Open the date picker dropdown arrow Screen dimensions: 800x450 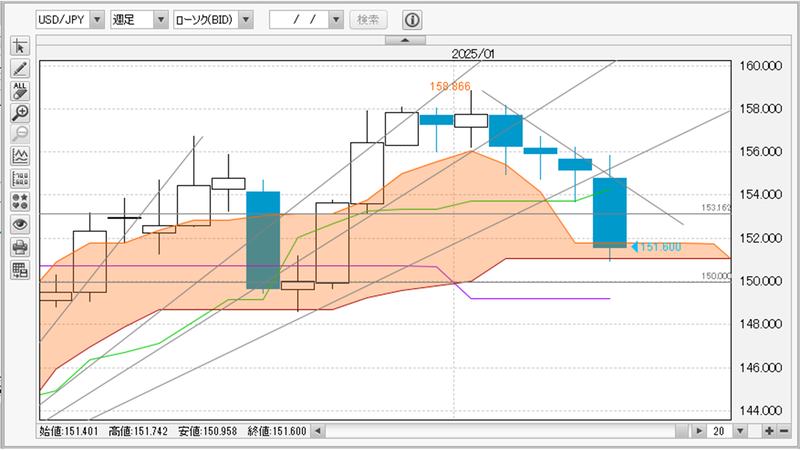(336, 20)
